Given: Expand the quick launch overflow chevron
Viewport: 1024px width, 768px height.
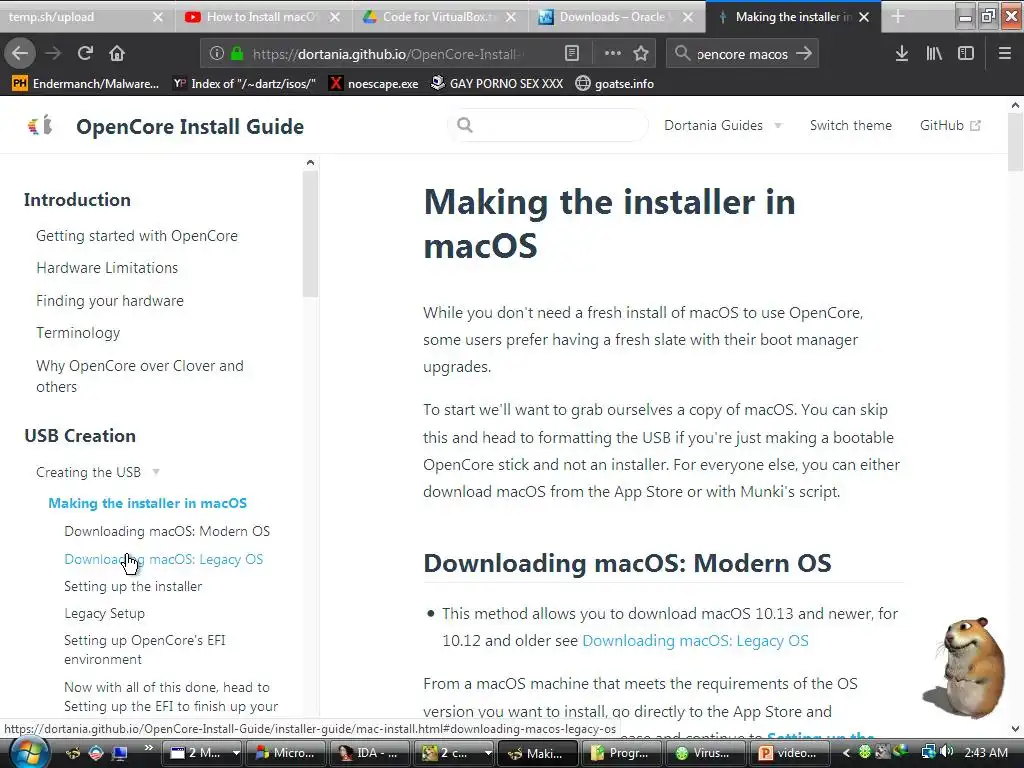Looking at the screenshot, I should click(148, 747).
